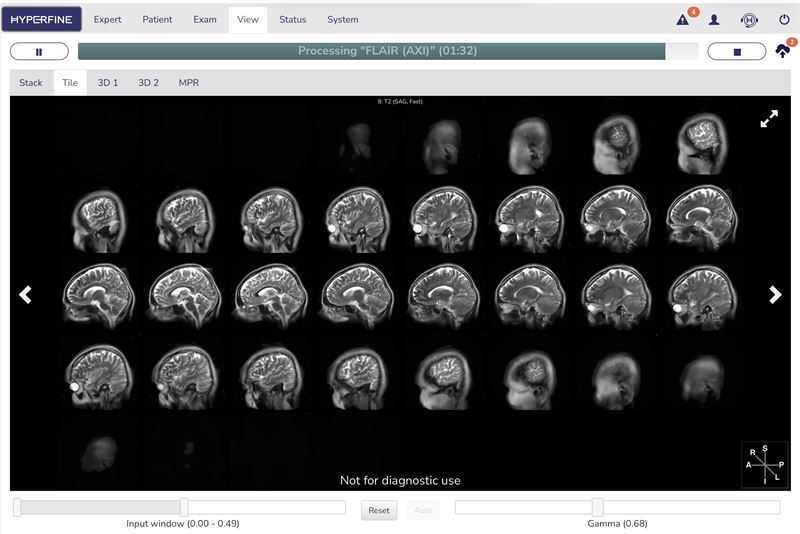The height and width of the screenshot is (534, 800).
Task: Click the orientation axes indicator
Action: [x=764, y=465]
